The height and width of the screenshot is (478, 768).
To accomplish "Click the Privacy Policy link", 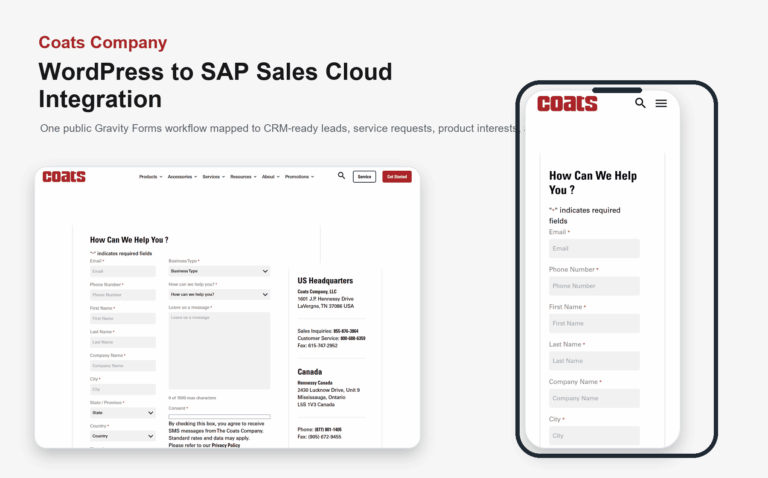I will click(226, 445).
